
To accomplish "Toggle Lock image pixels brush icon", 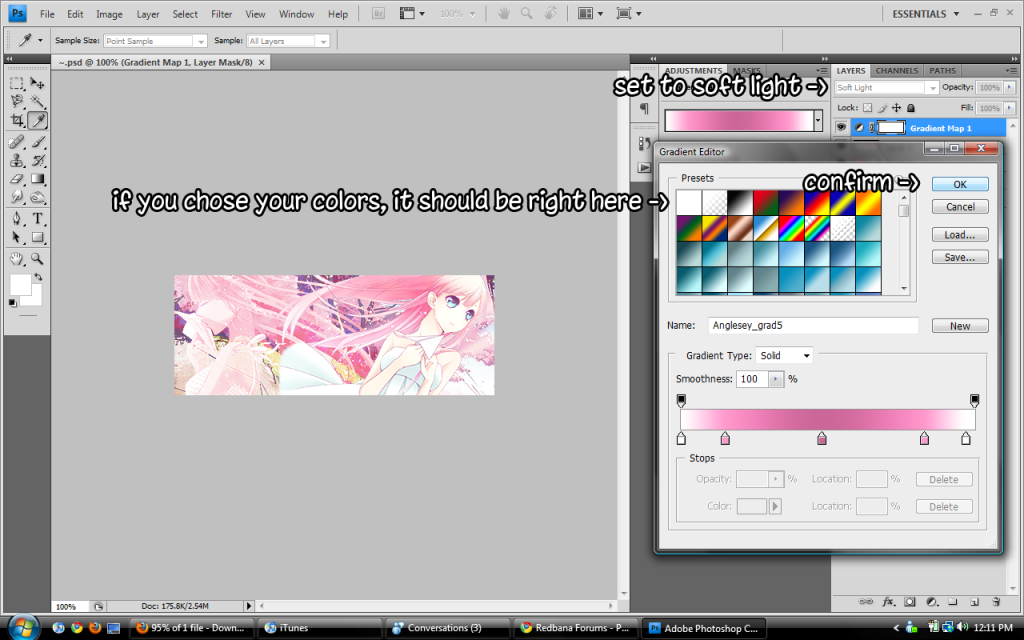I will pos(882,108).
